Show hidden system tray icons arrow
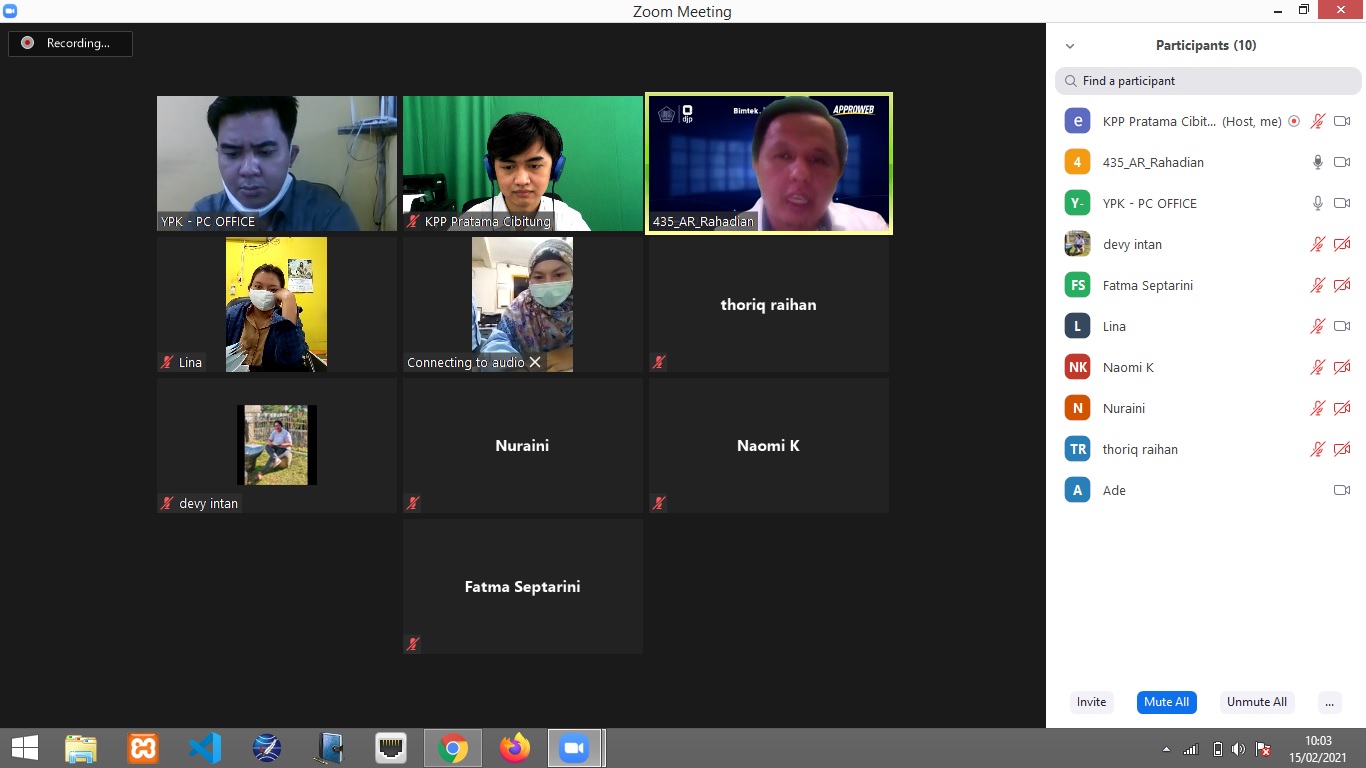 coord(1166,749)
